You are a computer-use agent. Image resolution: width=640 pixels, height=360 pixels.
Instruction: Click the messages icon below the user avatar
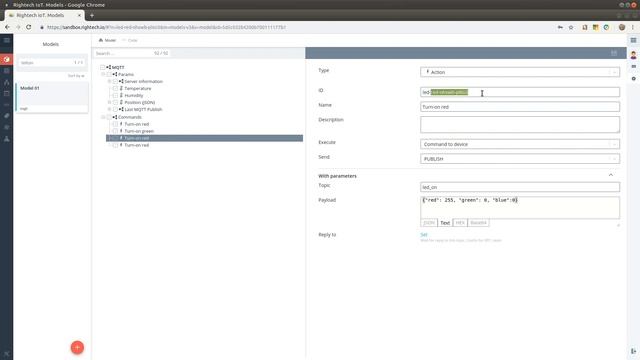click(x=633, y=67)
